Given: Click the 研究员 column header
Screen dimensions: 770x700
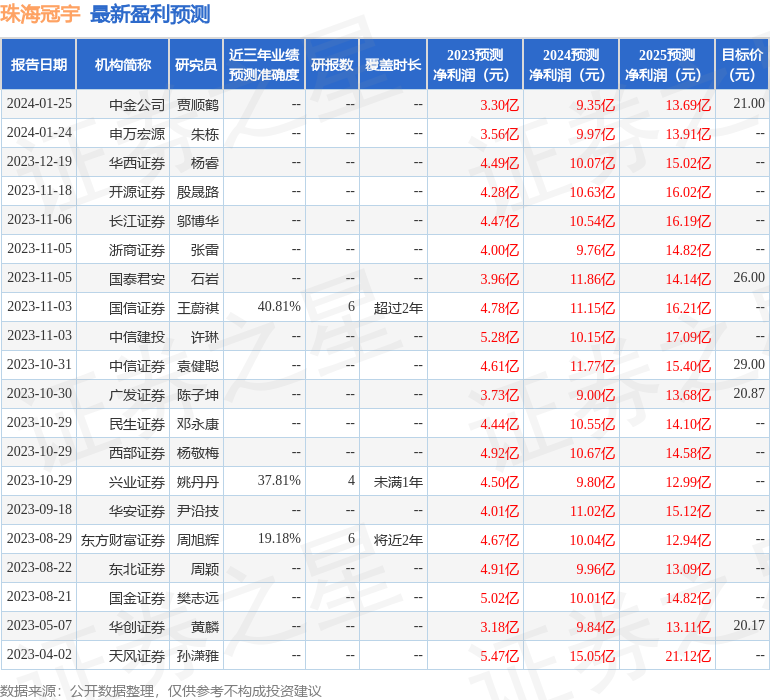Looking at the screenshot, I should 196,64.
